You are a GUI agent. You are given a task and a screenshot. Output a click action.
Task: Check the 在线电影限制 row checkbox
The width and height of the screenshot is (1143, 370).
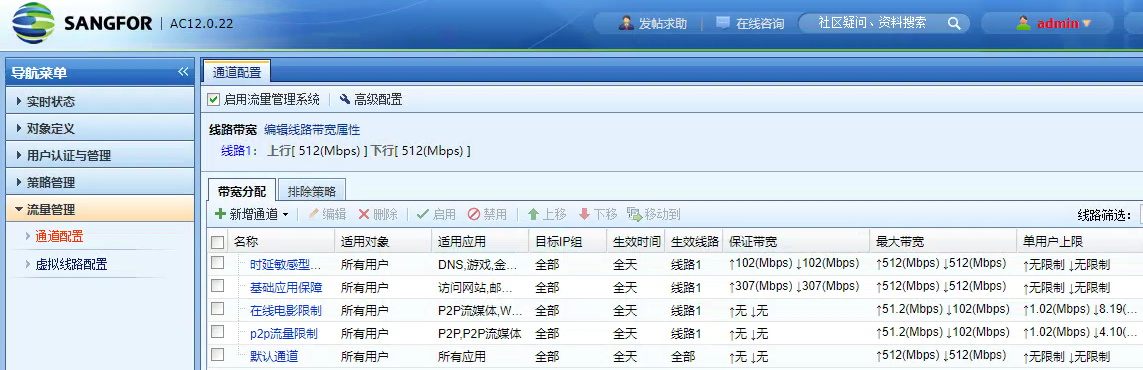(217, 309)
